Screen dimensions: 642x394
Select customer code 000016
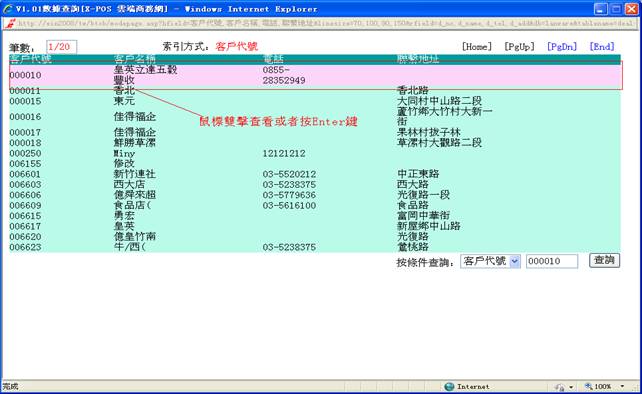click(25, 117)
